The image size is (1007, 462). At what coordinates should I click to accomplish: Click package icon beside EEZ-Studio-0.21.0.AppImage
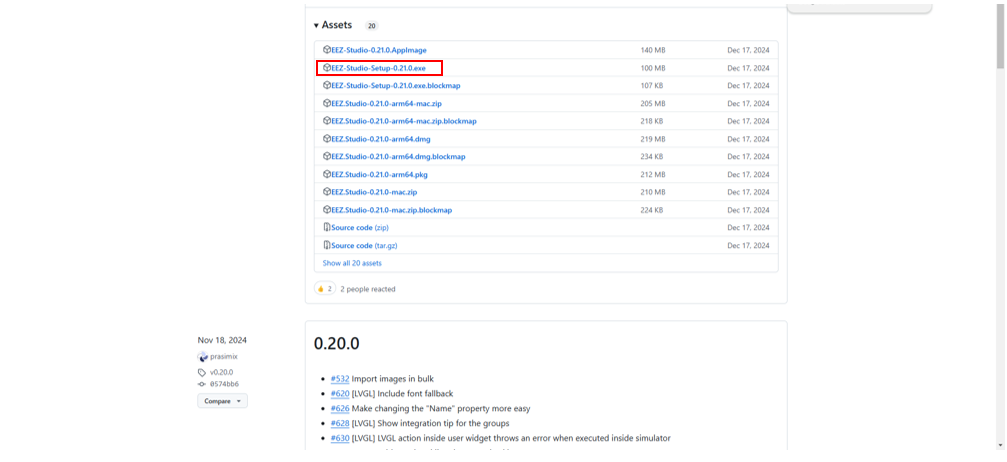327,50
